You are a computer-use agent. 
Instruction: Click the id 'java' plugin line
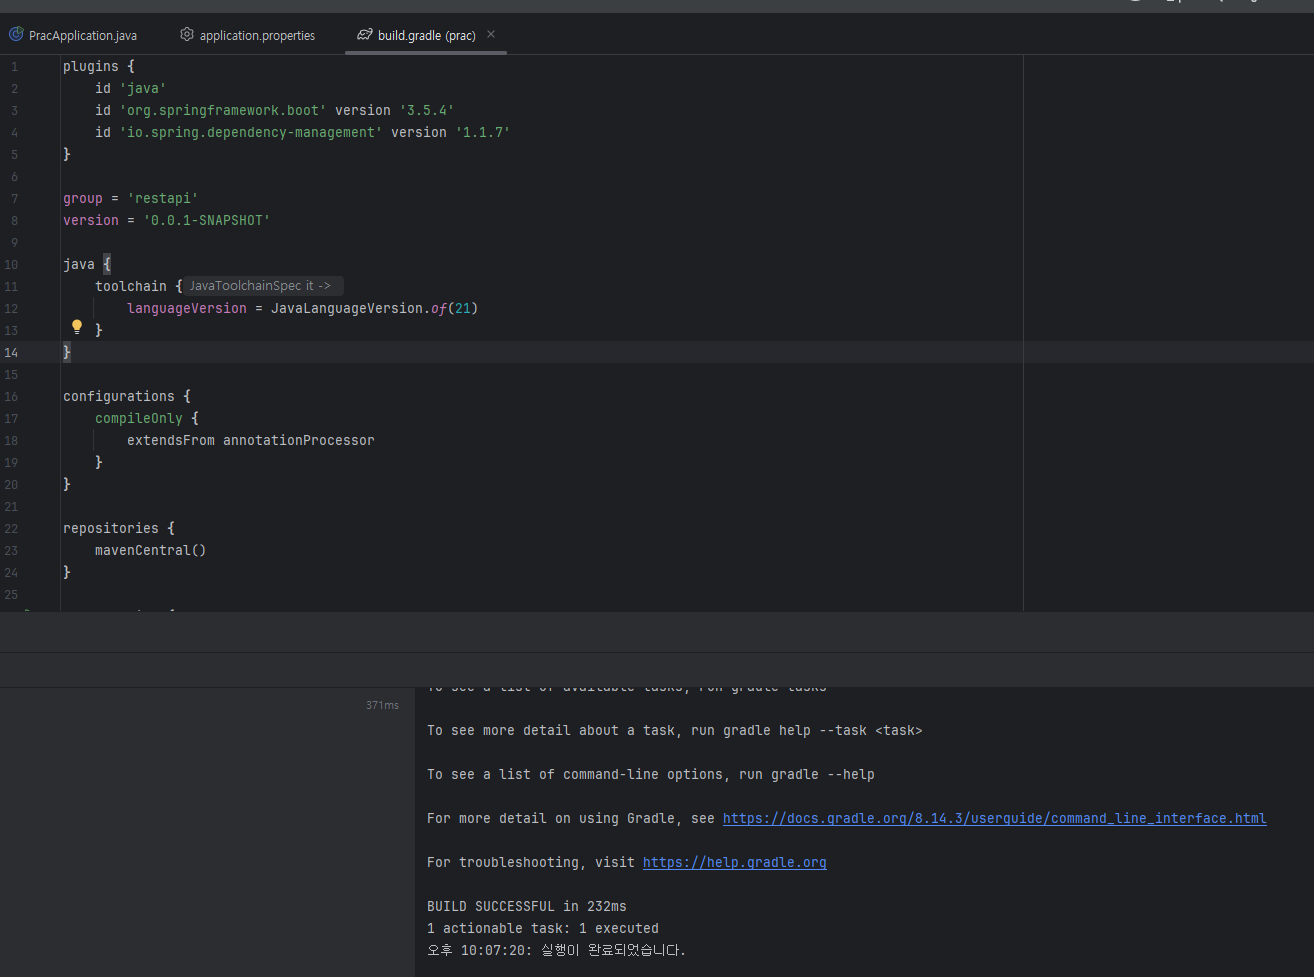pos(131,88)
